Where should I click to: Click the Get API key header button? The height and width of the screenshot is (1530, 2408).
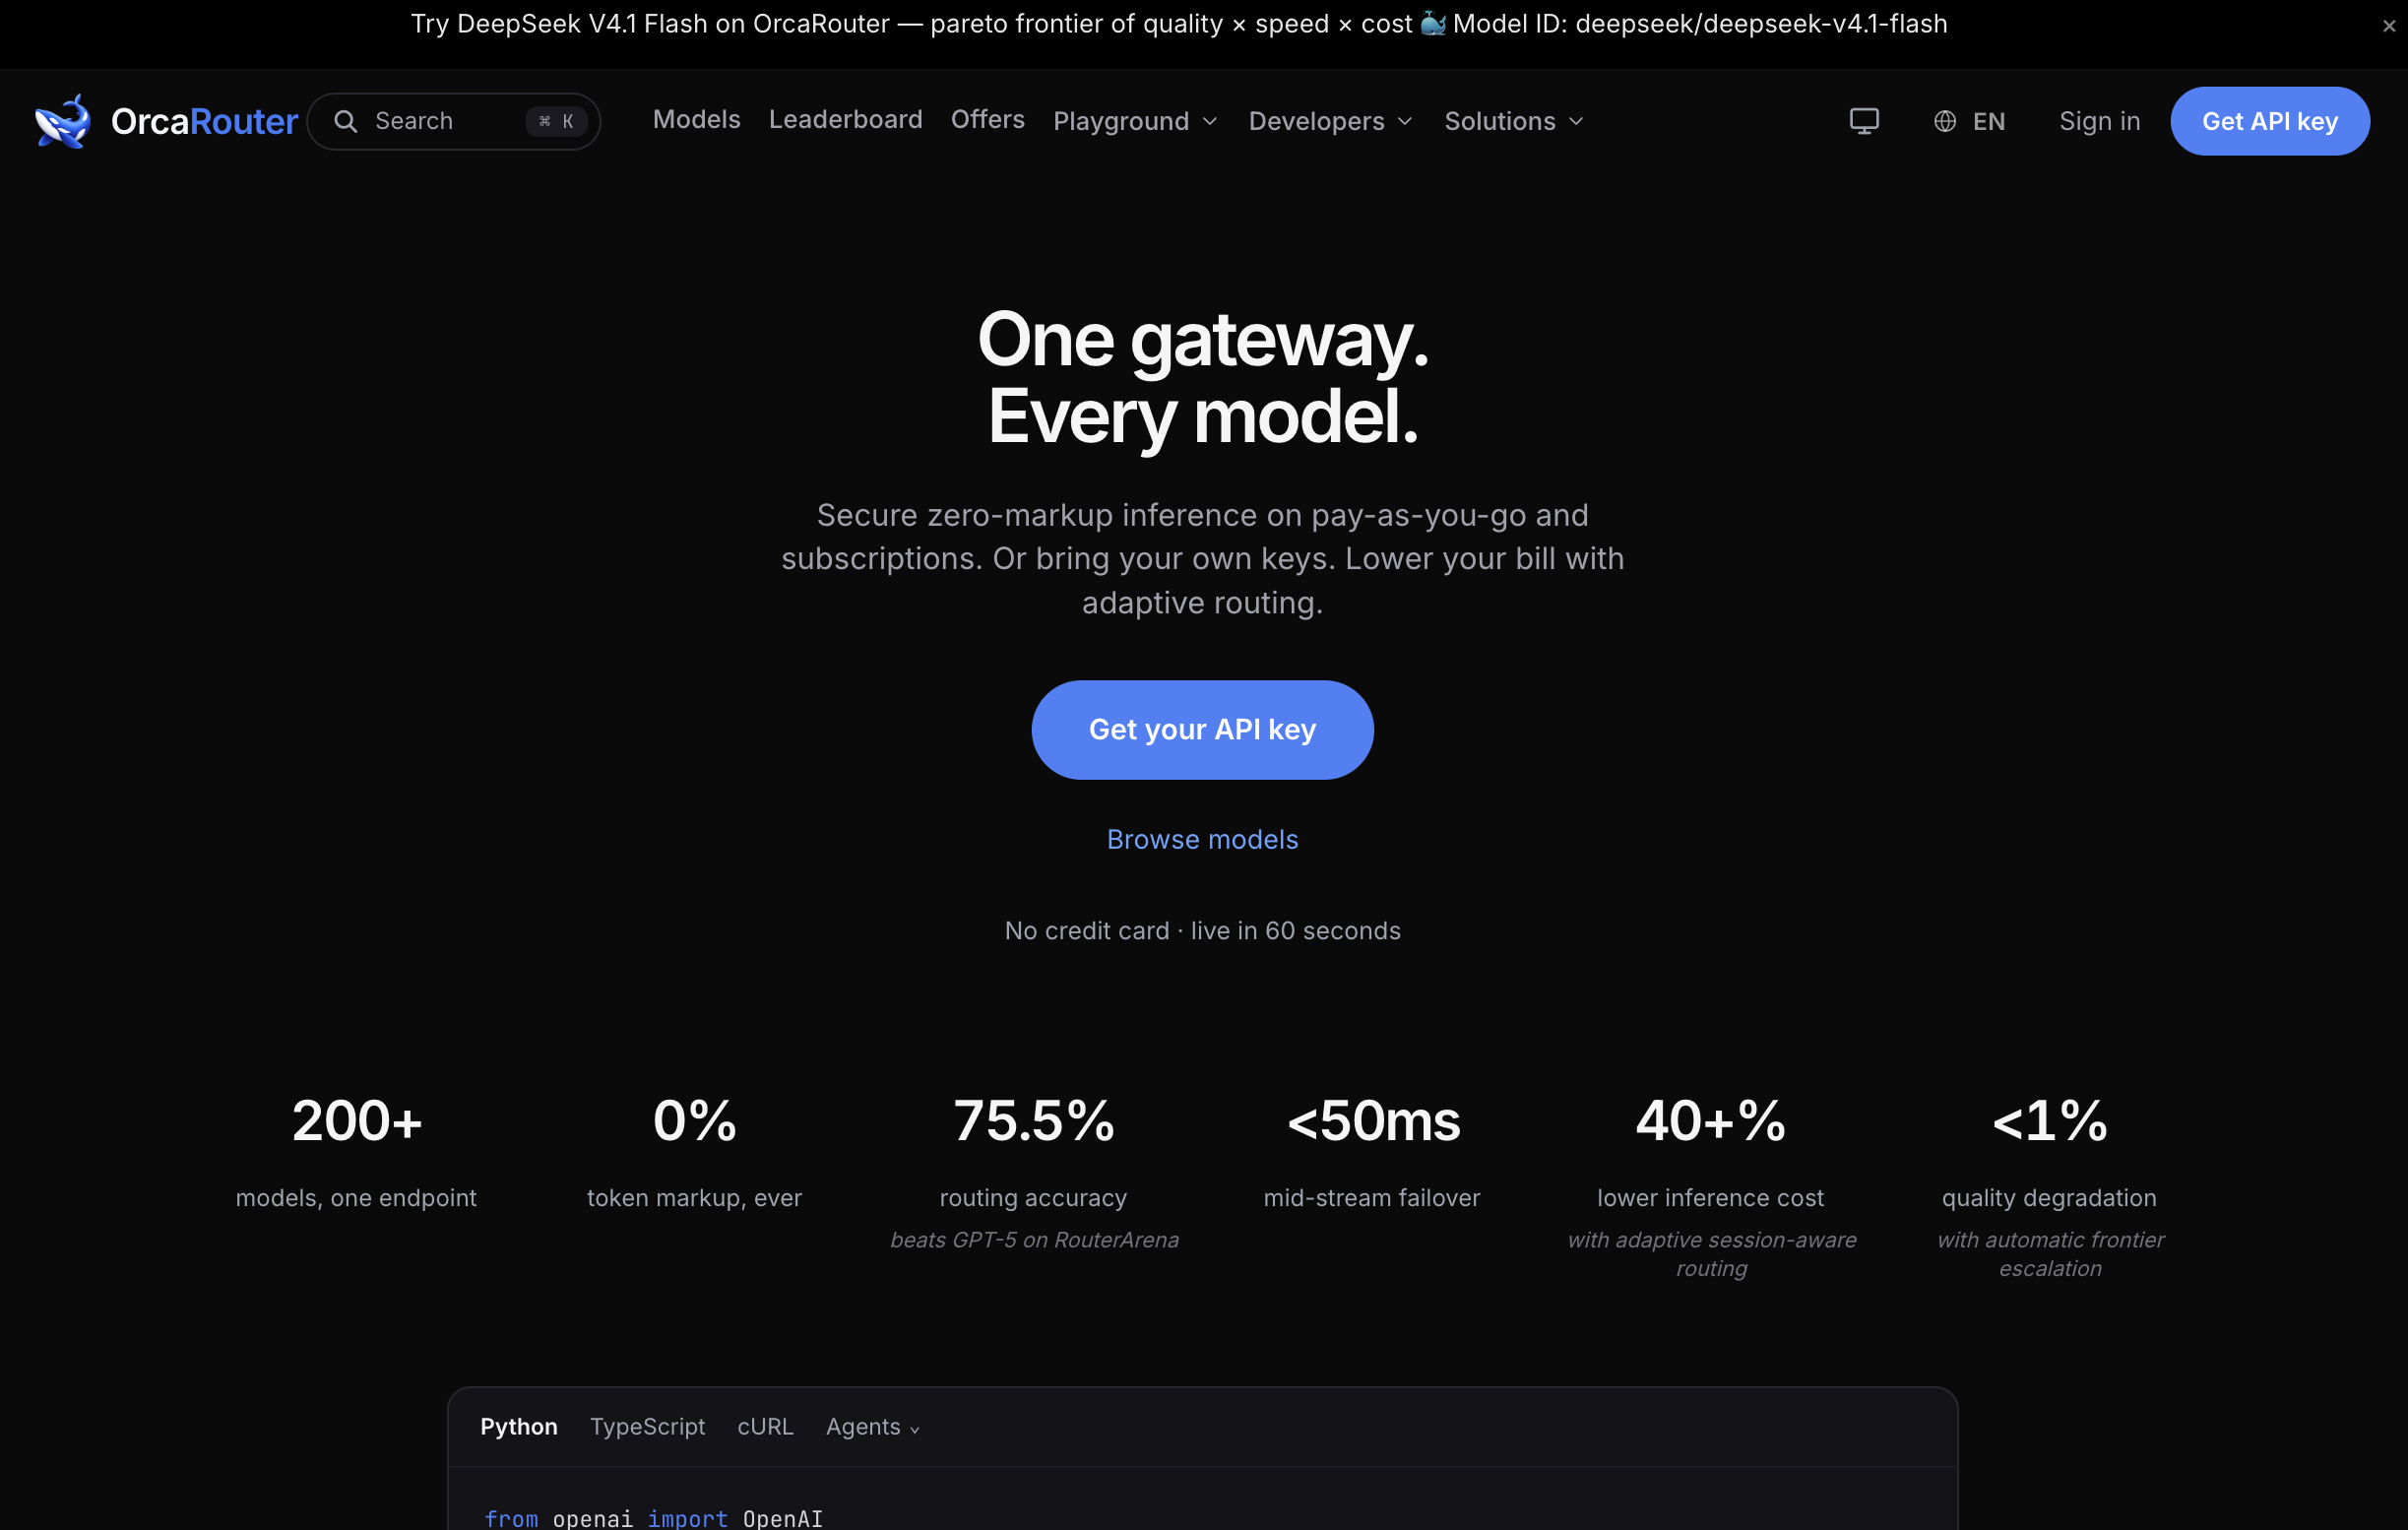tap(2269, 121)
